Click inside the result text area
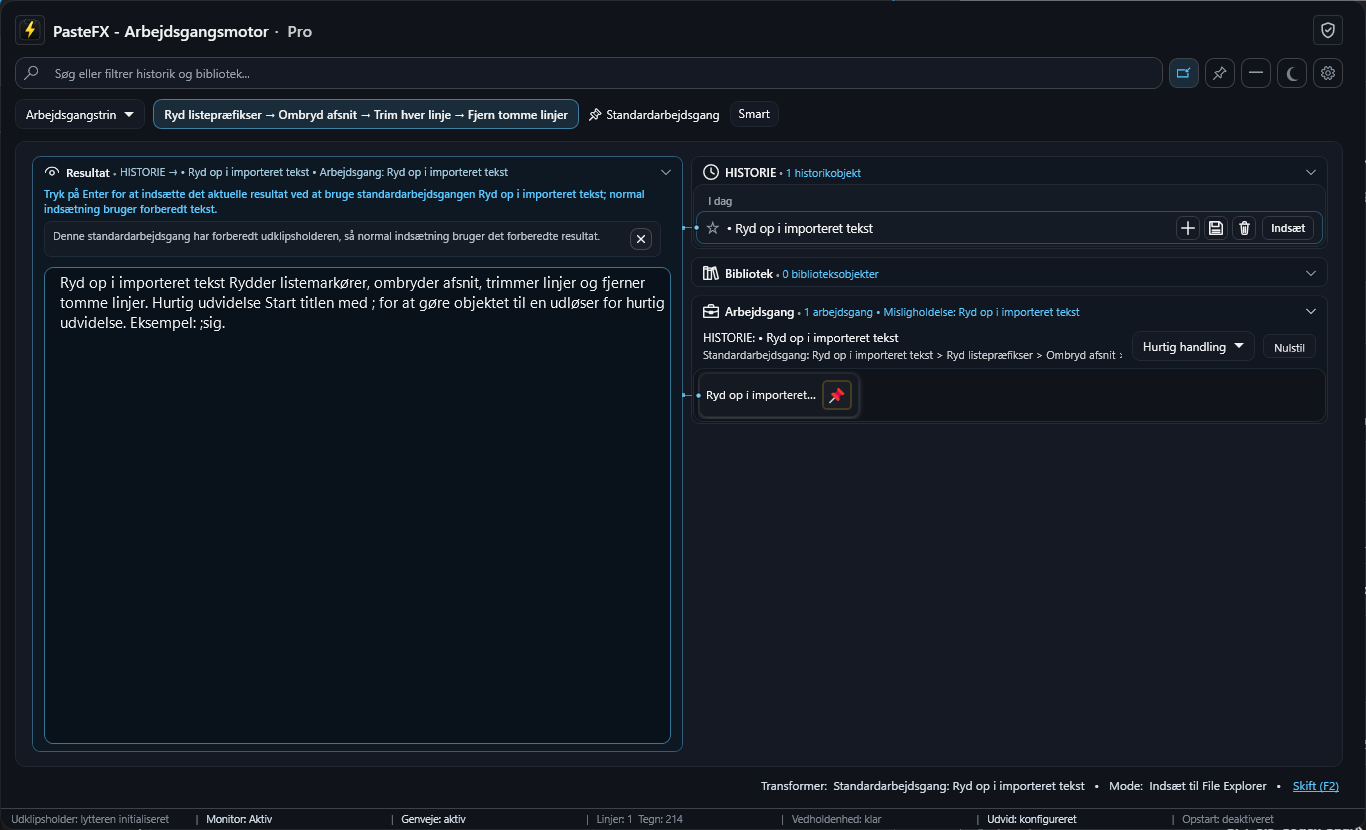 pos(357,505)
